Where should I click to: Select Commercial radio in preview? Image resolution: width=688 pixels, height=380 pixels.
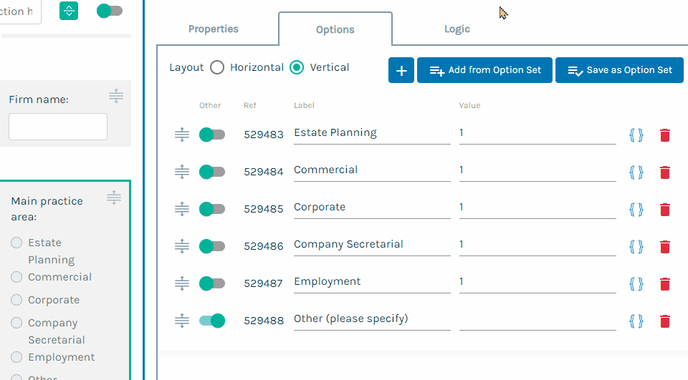17,277
